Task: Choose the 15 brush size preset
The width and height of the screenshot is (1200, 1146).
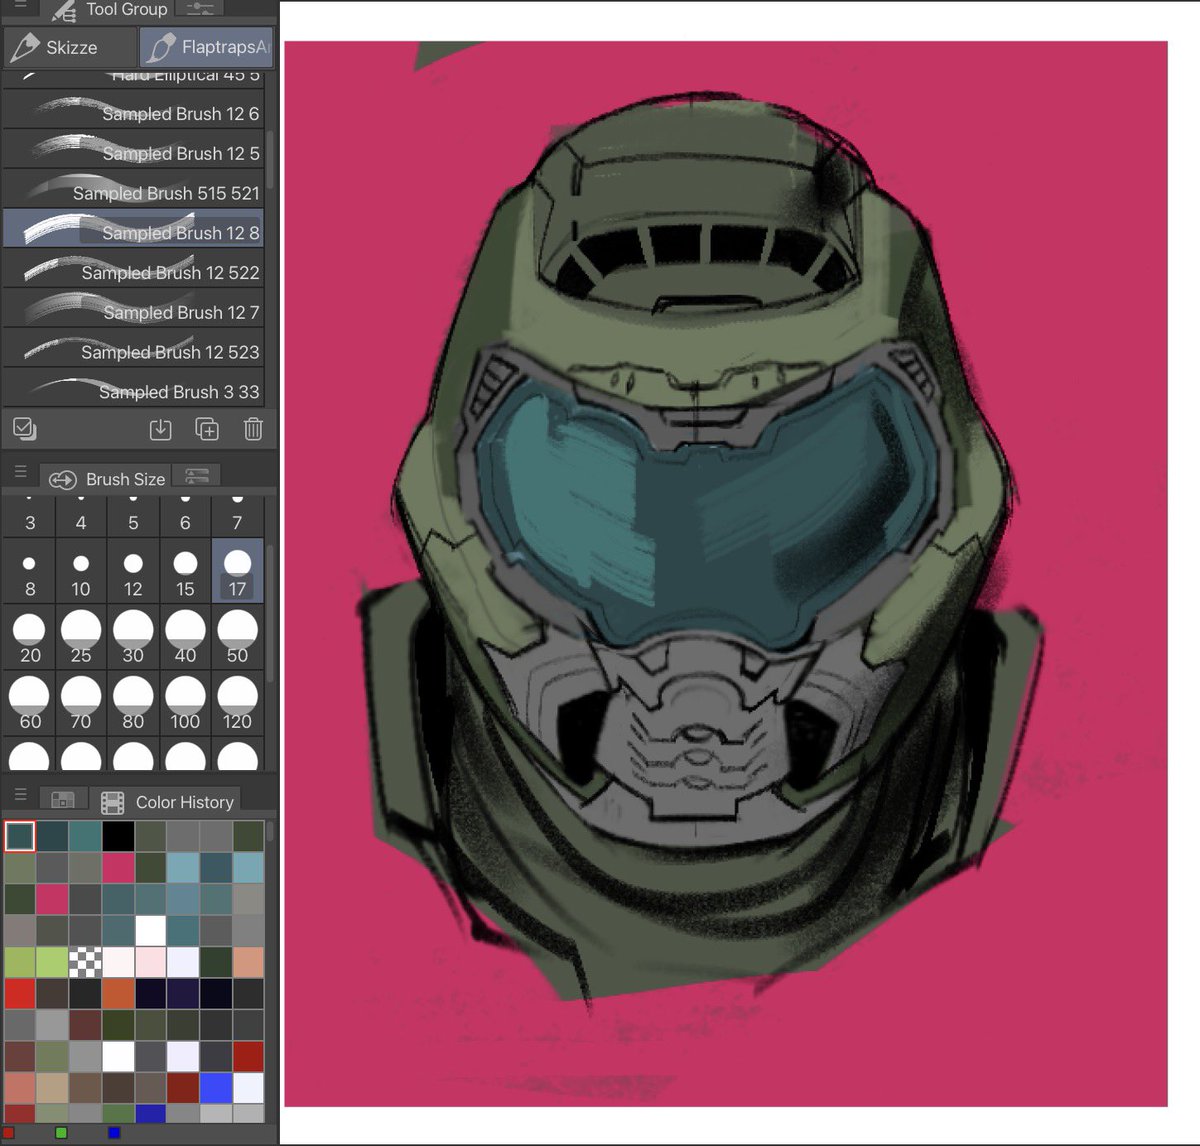Action: [x=185, y=572]
